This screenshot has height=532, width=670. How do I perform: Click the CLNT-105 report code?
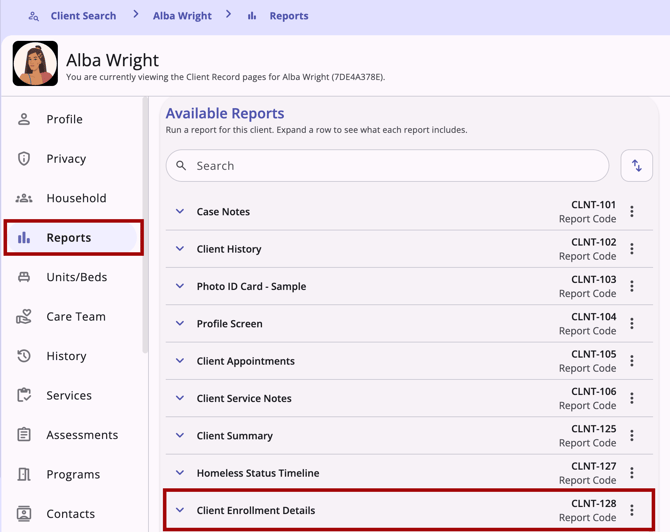594,354
